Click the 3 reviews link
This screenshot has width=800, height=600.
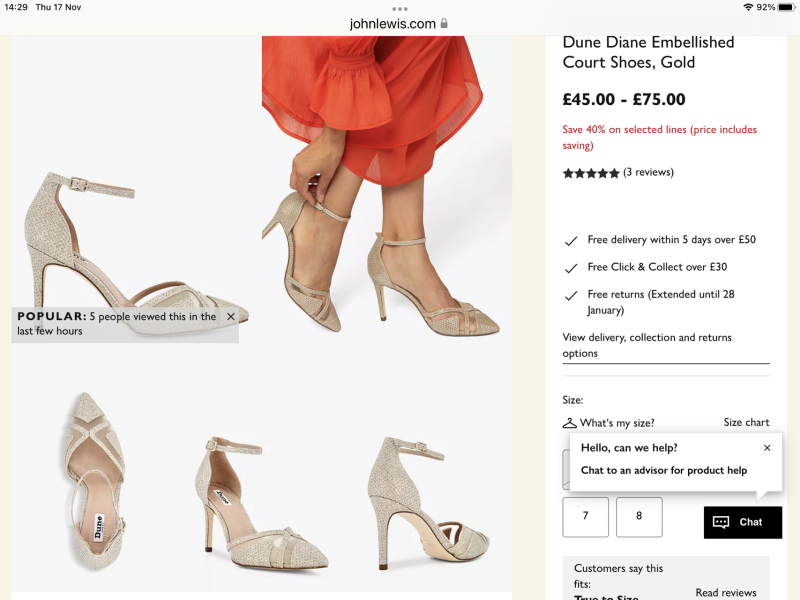pos(646,172)
